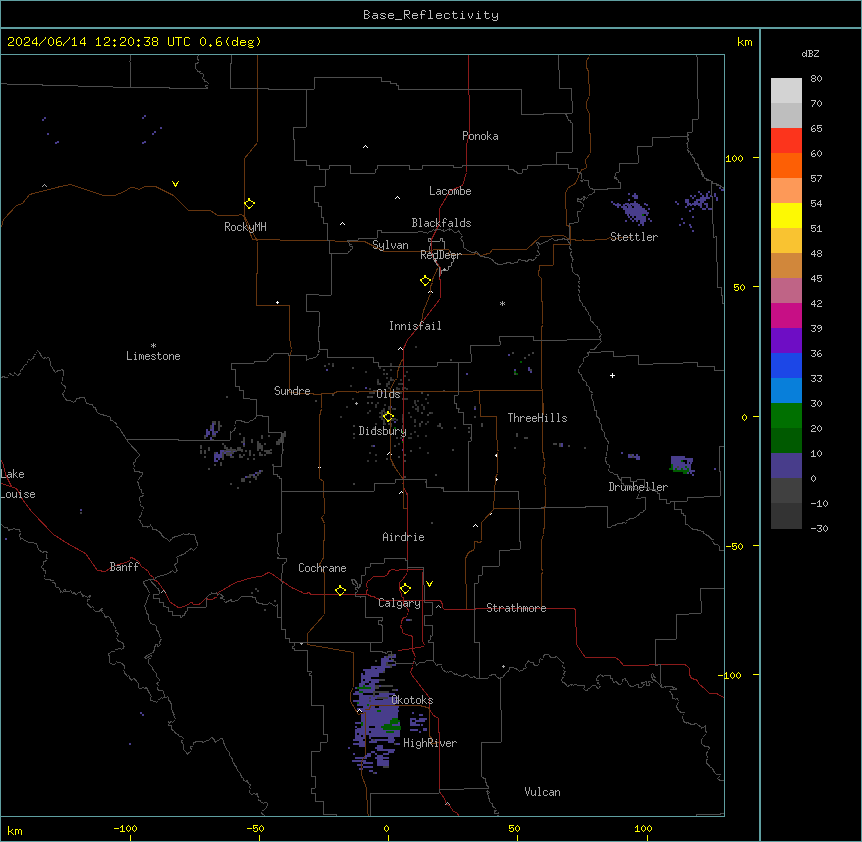The image size is (862, 842).
Task: Click the yellow V marker northwest of RockyMH
Action: 175,184
